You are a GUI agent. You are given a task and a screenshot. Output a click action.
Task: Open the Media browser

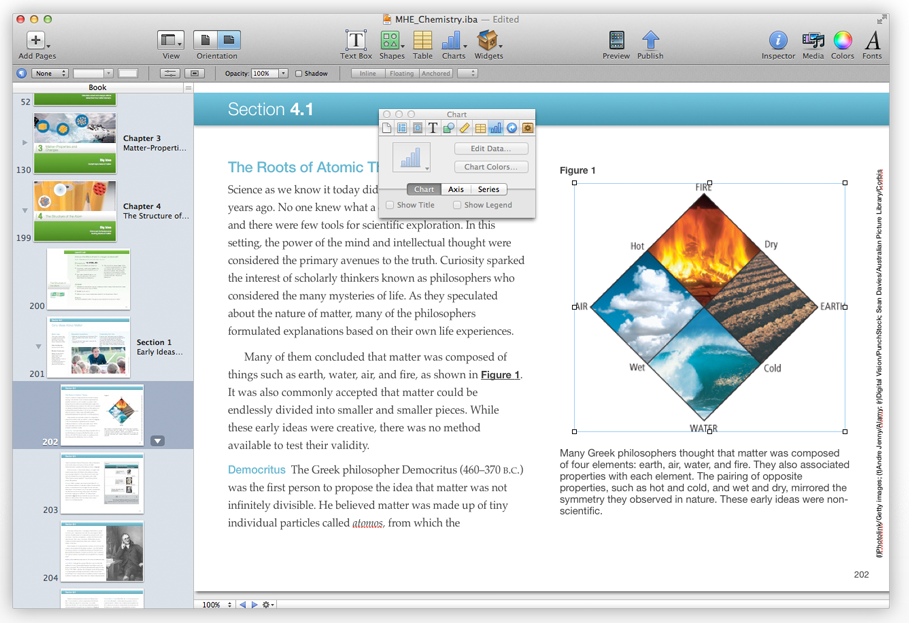tap(813, 40)
